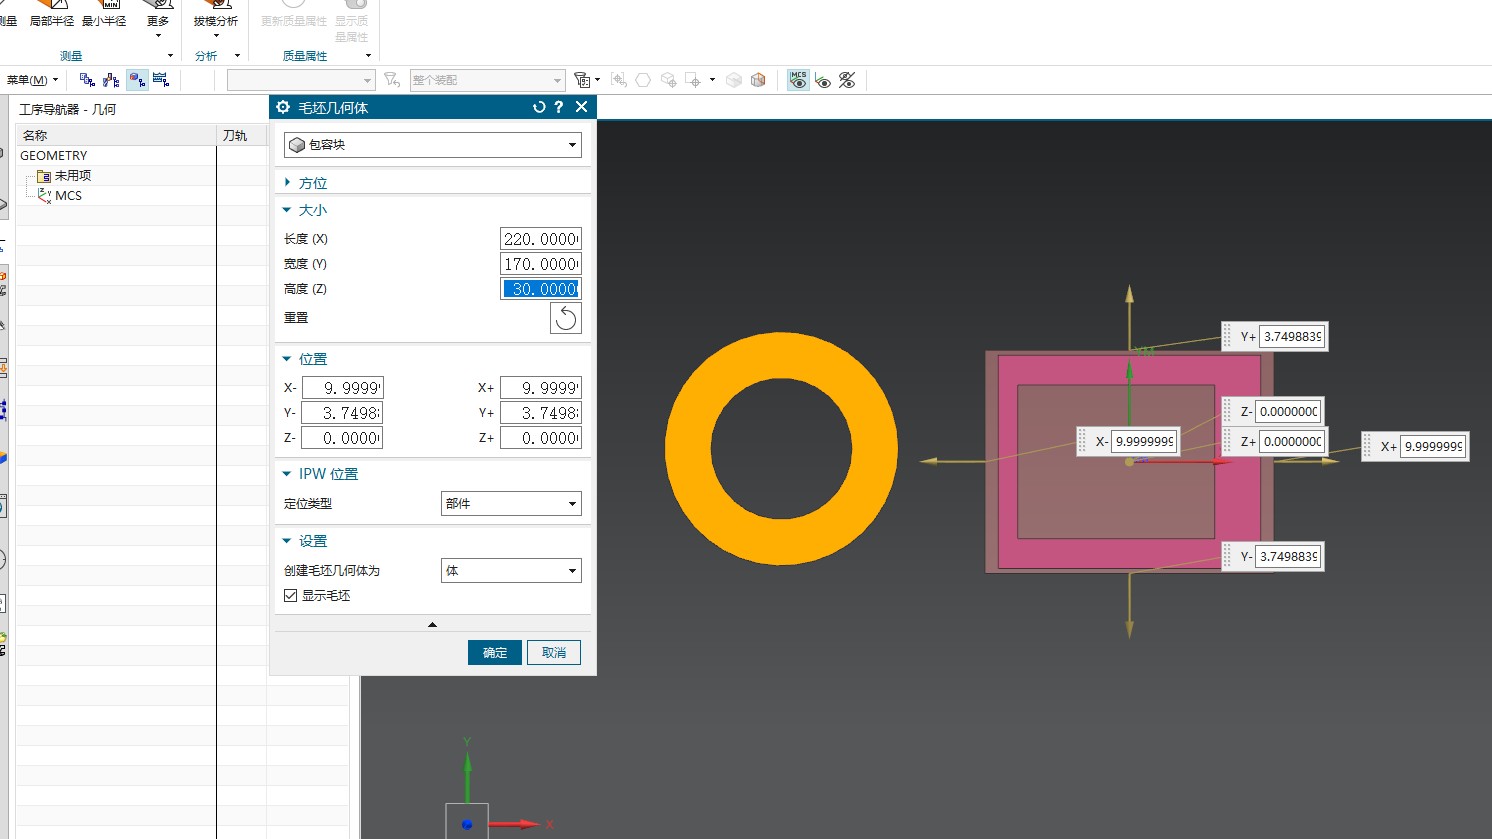
Task: Click the selection filter funnel icon
Action: click(392, 80)
